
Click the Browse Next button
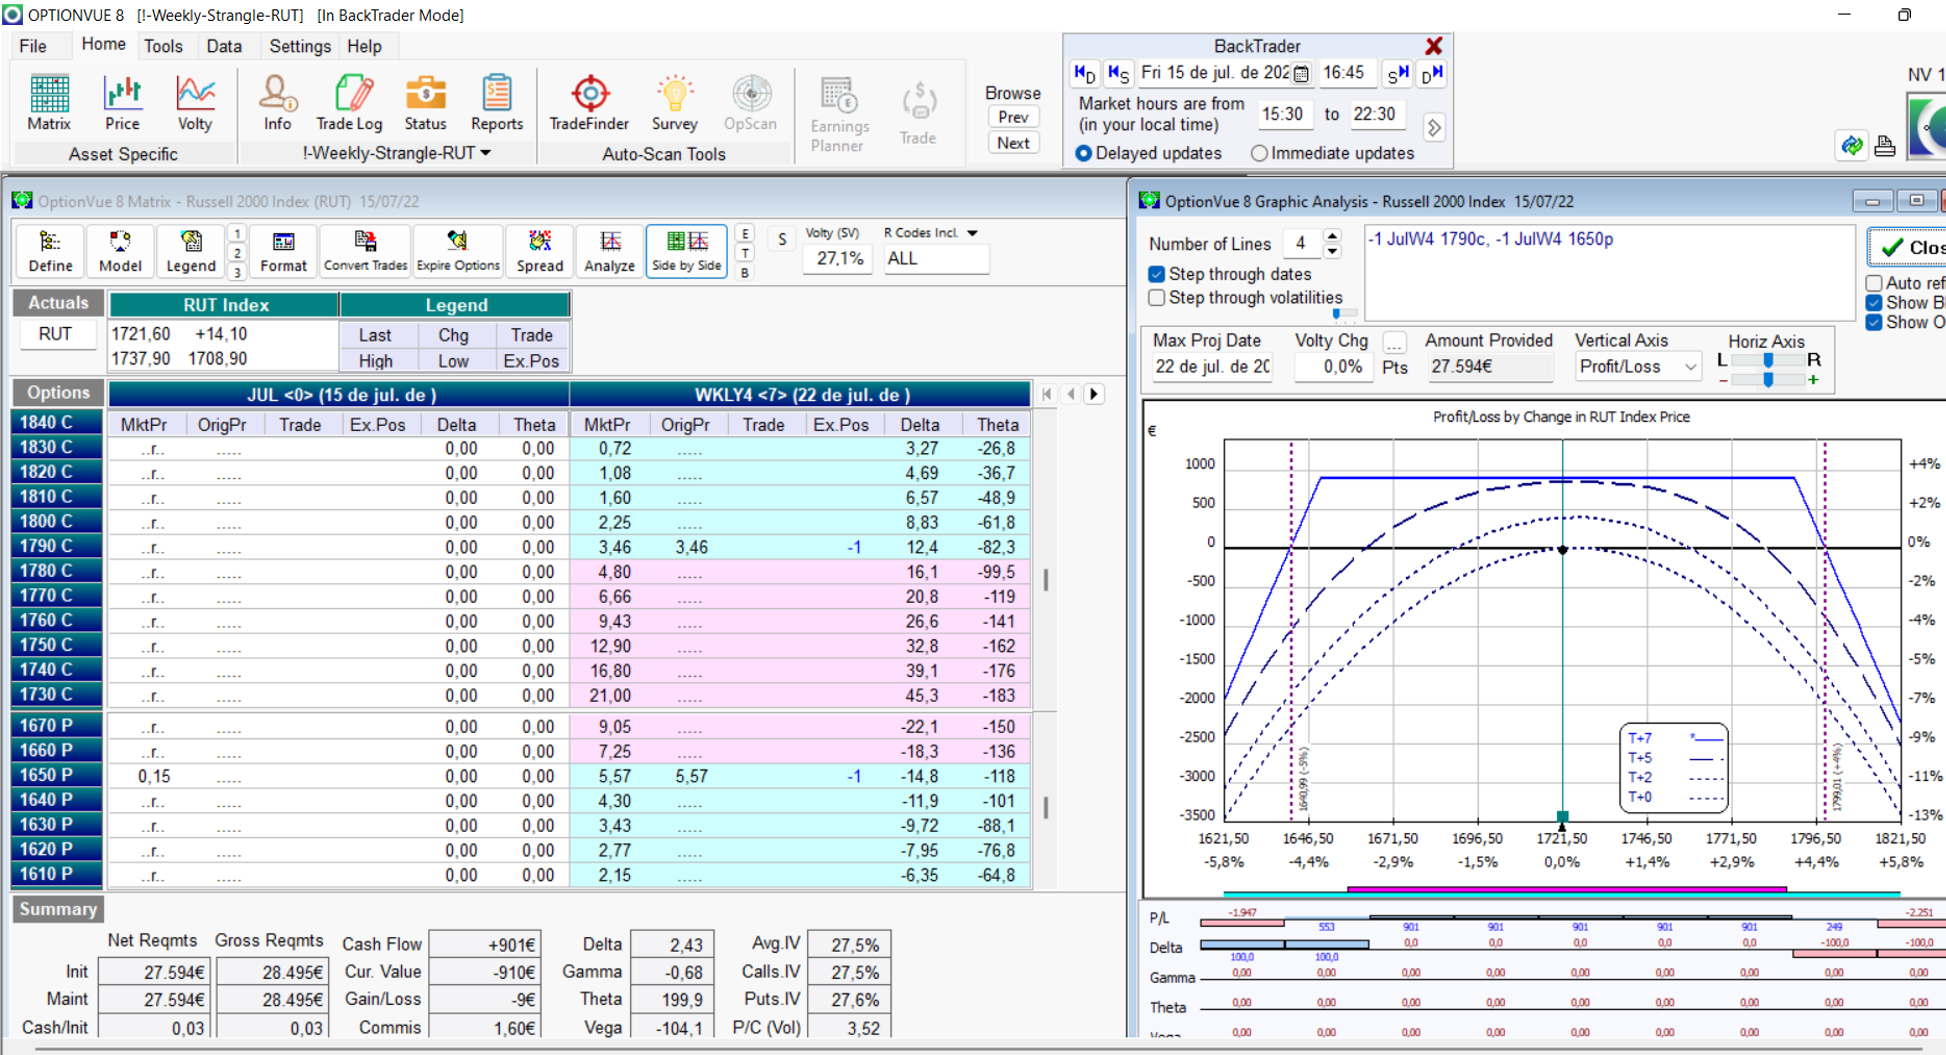pyautogui.click(x=1013, y=143)
